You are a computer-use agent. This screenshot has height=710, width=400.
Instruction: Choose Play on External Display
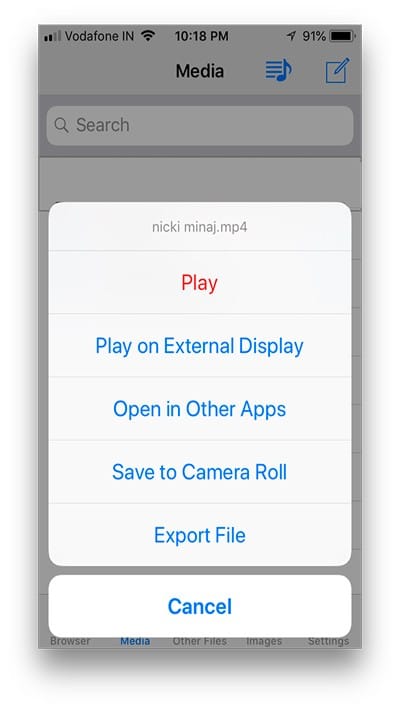click(x=200, y=346)
